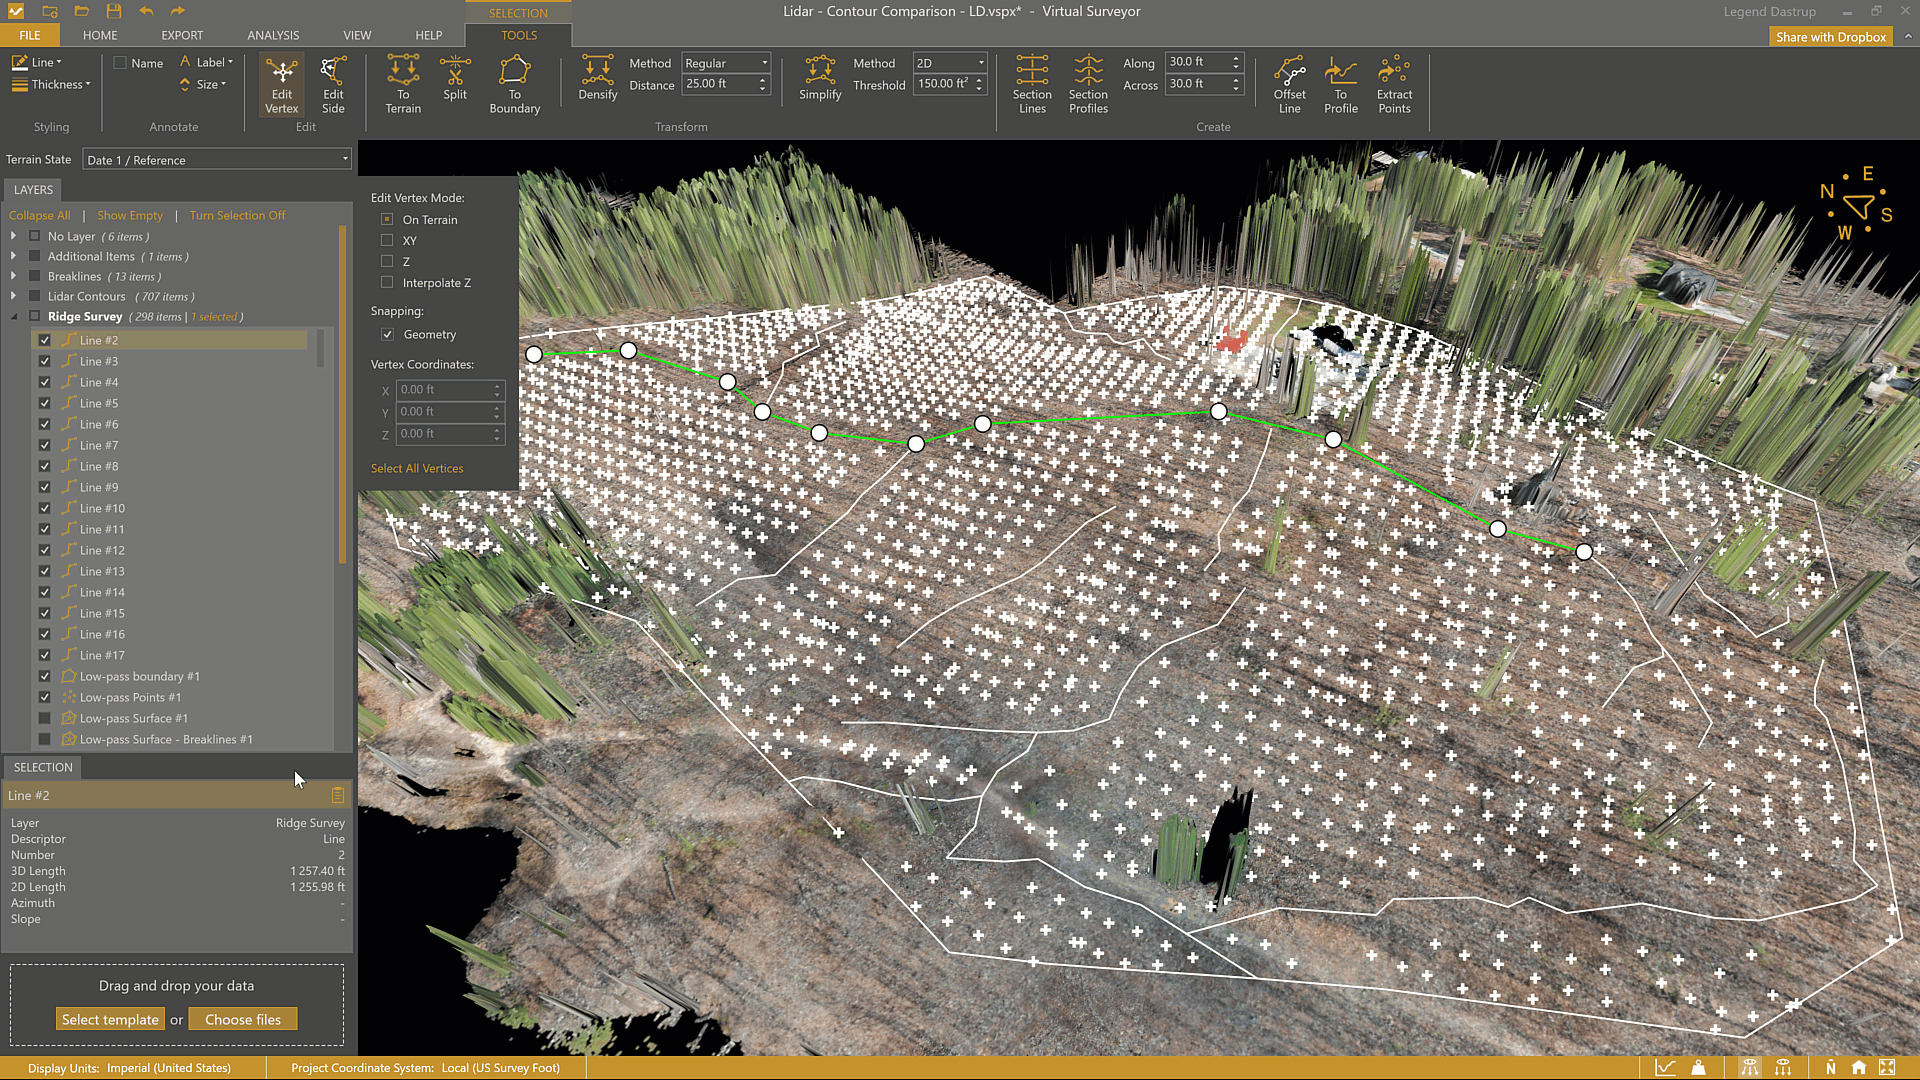1920x1080 pixels.
Task: Open the Terrain State dropdown
Action: (217, 160)
